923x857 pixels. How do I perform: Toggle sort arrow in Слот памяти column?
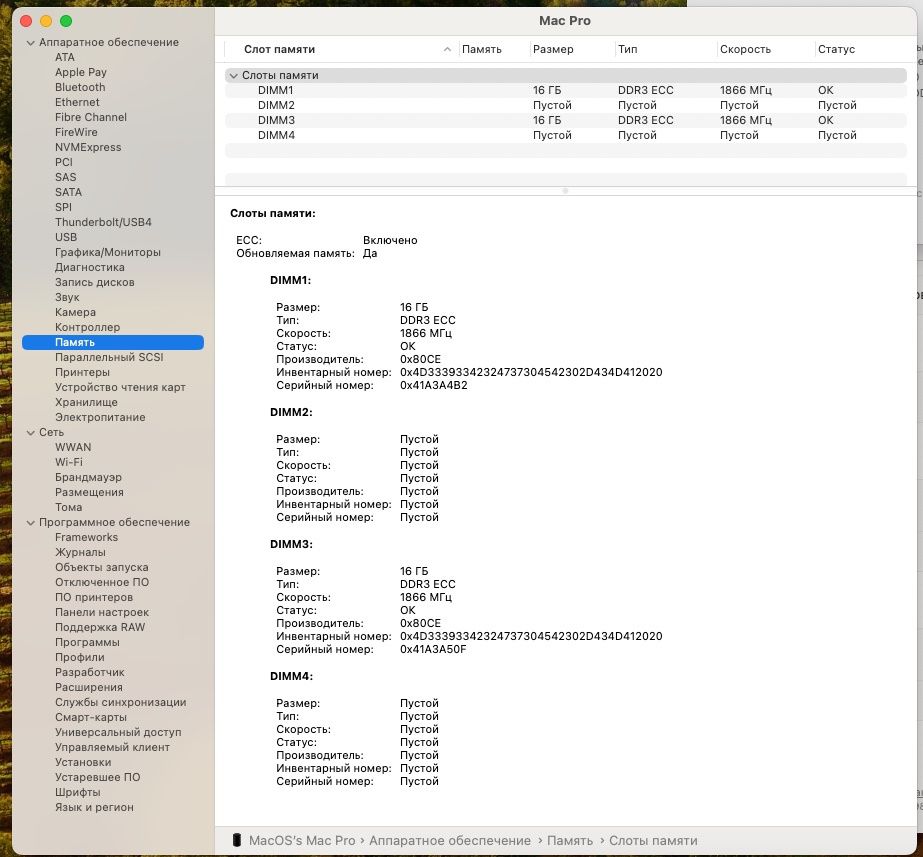pos(447,49)
